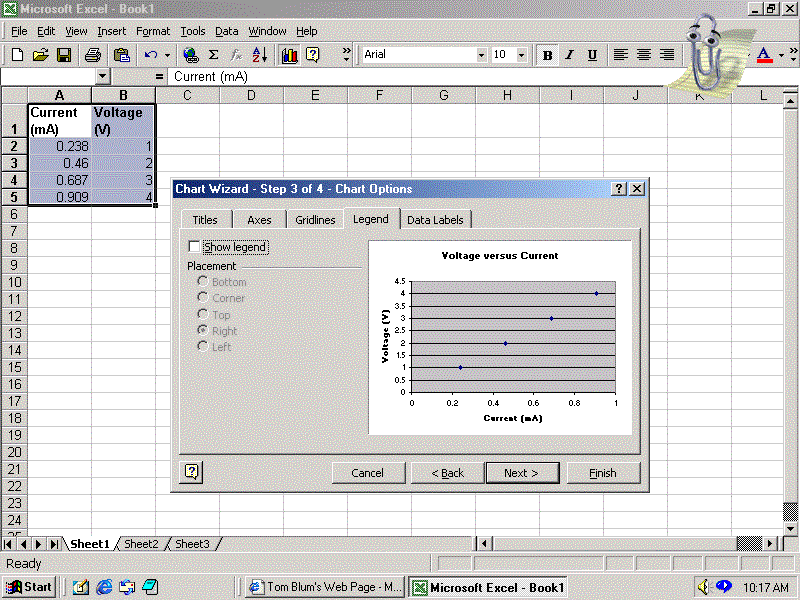Click the Chart Wizard toolbar icon
The image size is (800, 600).
(x=289, y=55)
